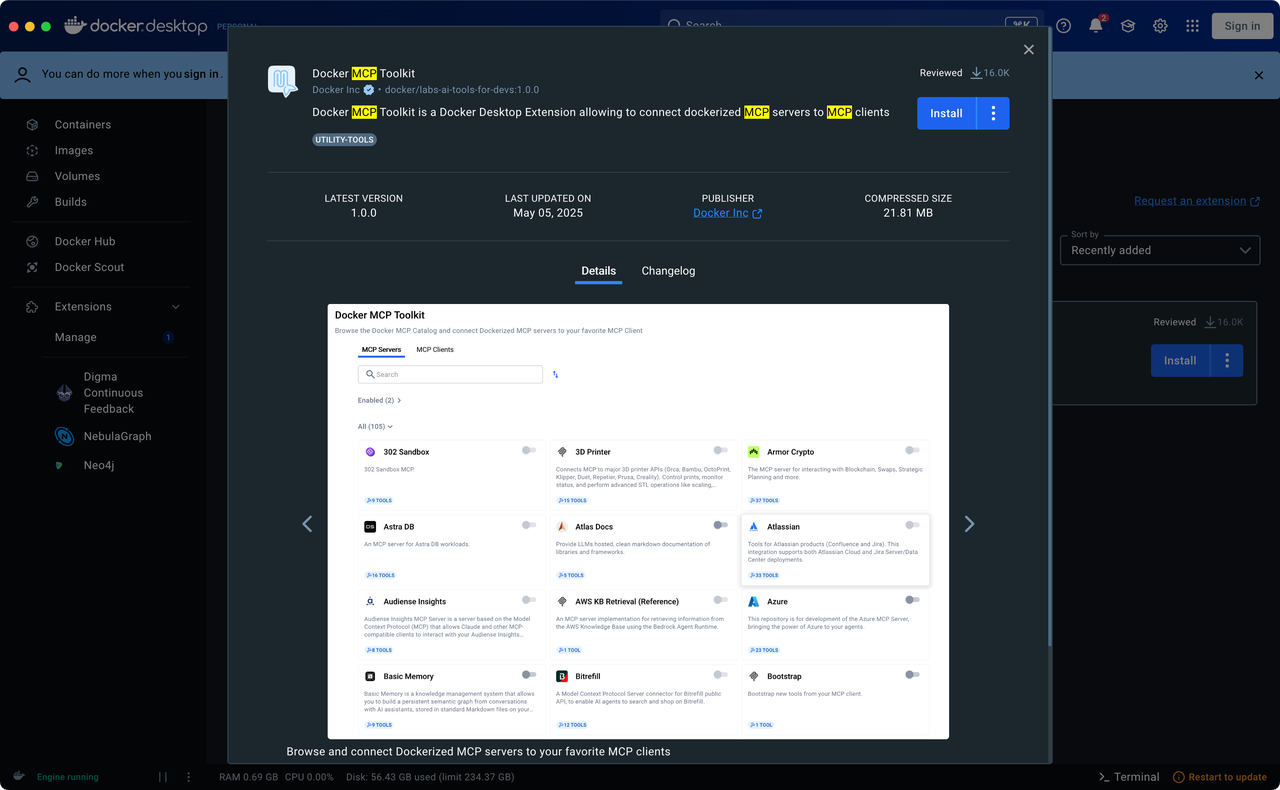
Task: Open notifications bell with red badge
Action: click(x=1096, y=25)
